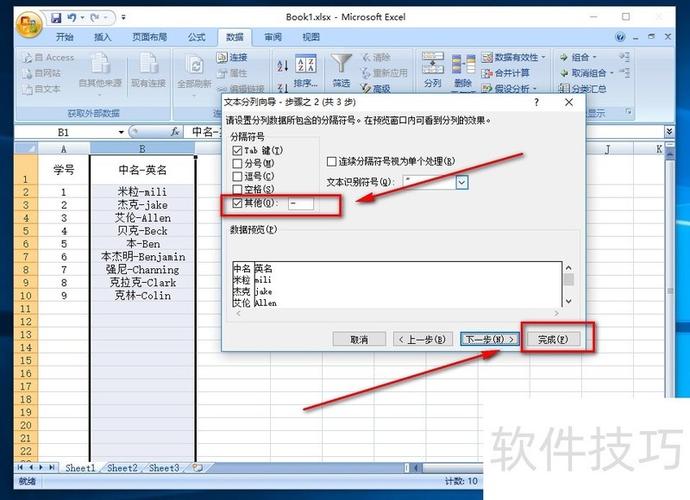The height and width of the screenshot is (500, 690).
Task: Click 重新应用 filter option
Action: 385,73
